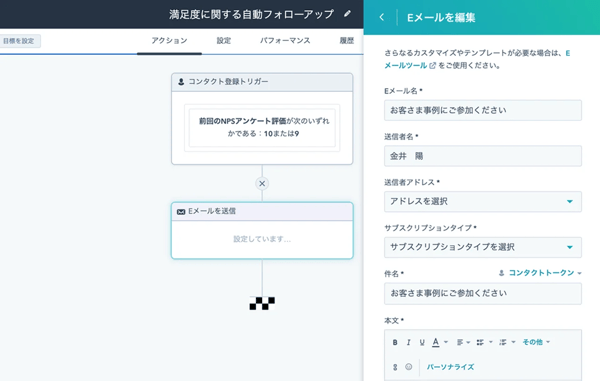Expand the コンタクトトークン menu

click(x=540, y=273)
